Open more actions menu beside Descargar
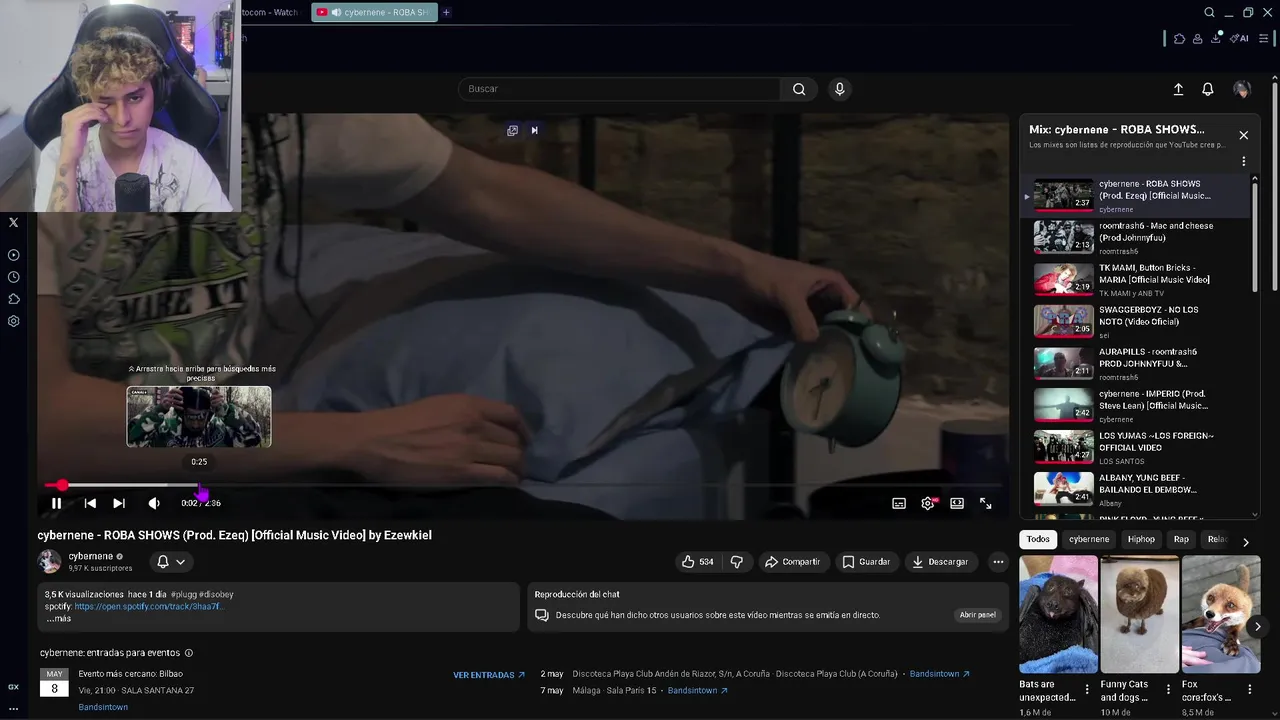Image resolution: width=1280 pixels, height=720 pixels. click(x=998, y=562)
